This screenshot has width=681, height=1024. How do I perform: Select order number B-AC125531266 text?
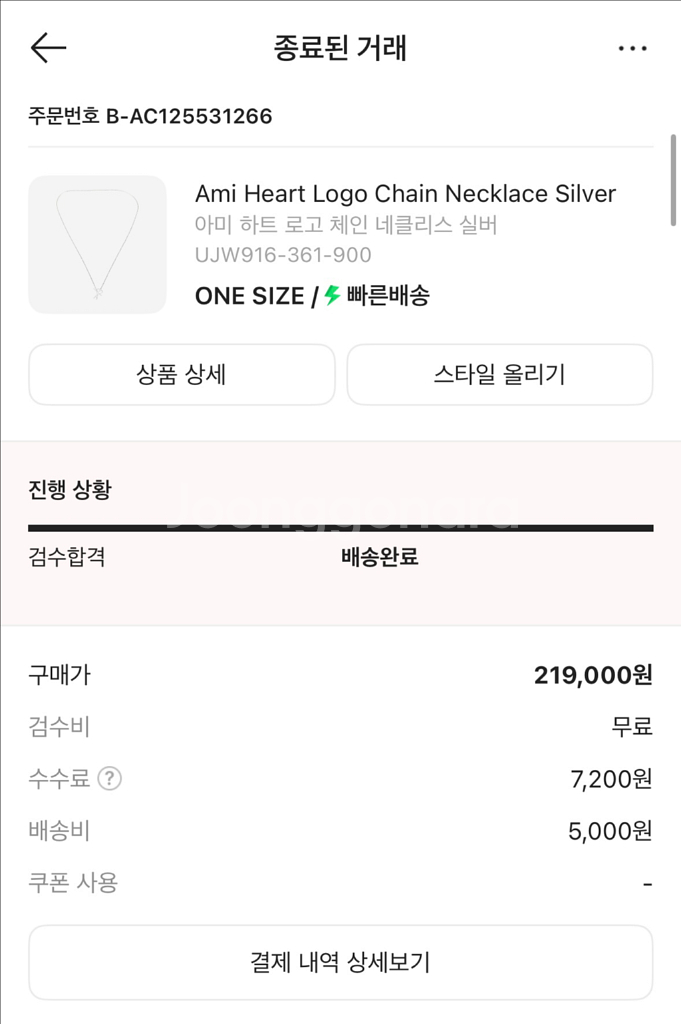pos(150,116)
